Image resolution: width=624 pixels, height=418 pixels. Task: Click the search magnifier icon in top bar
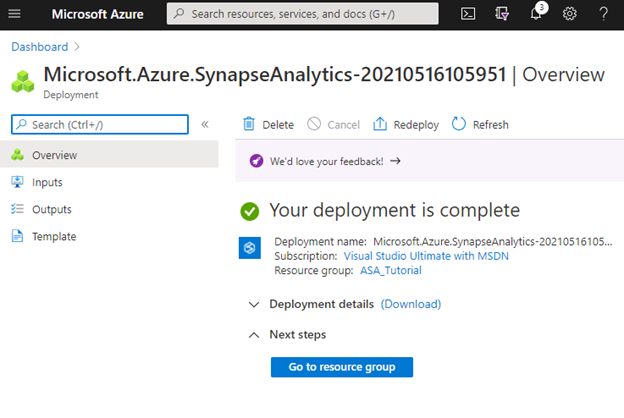[x=179, y=14]
